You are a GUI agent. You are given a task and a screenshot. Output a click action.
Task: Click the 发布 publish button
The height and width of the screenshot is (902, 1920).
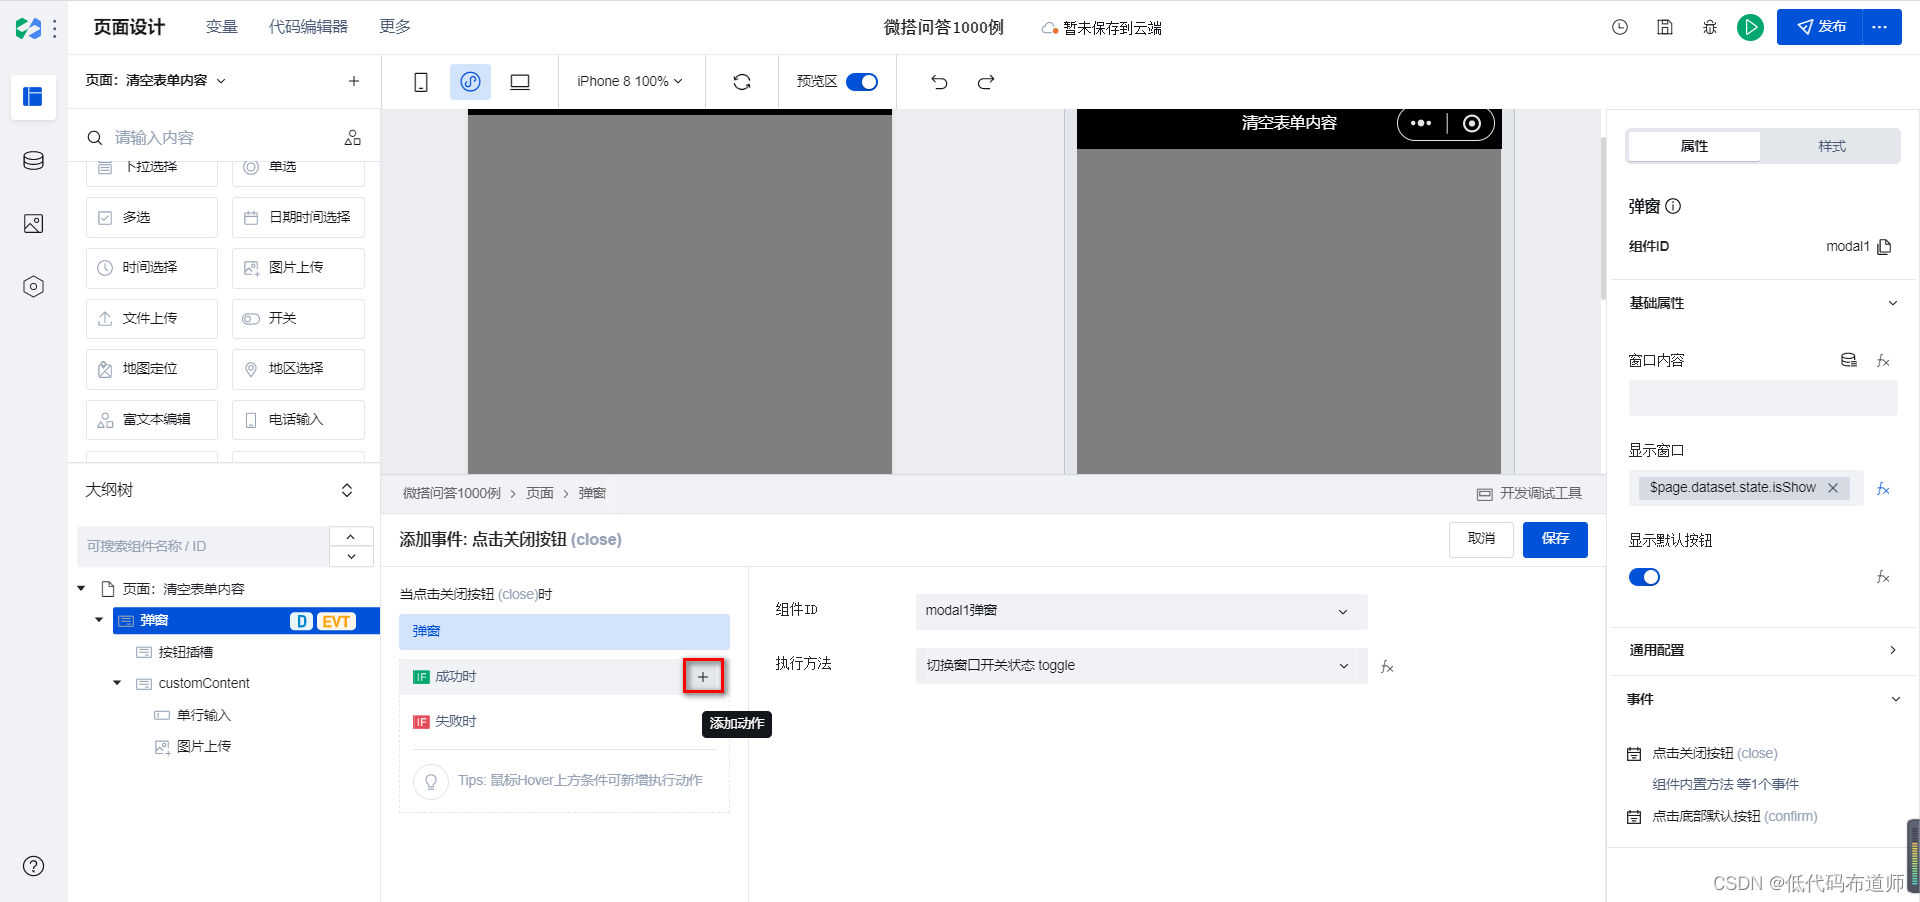pos(1820,27)
